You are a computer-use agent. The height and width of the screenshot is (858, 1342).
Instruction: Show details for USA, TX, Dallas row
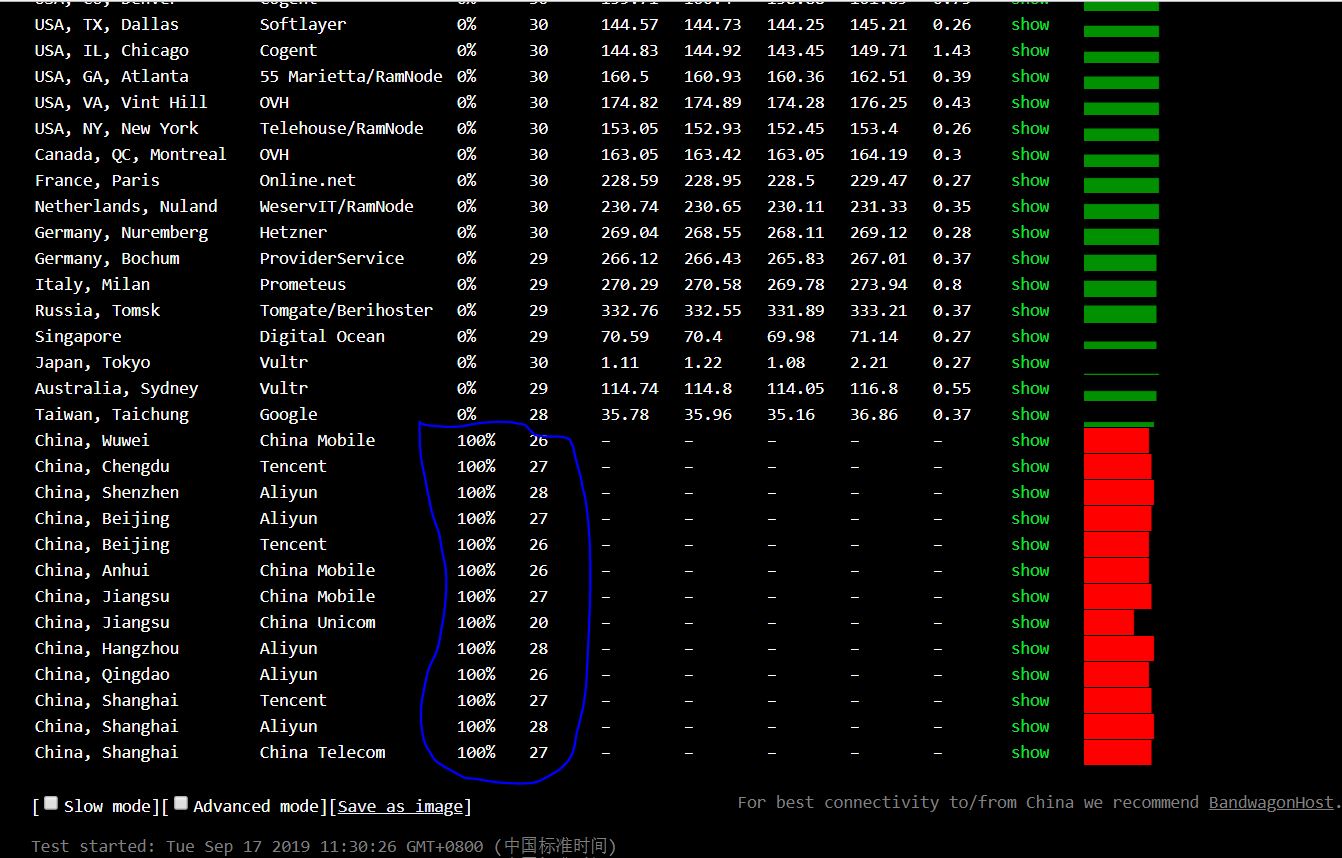1030,24
